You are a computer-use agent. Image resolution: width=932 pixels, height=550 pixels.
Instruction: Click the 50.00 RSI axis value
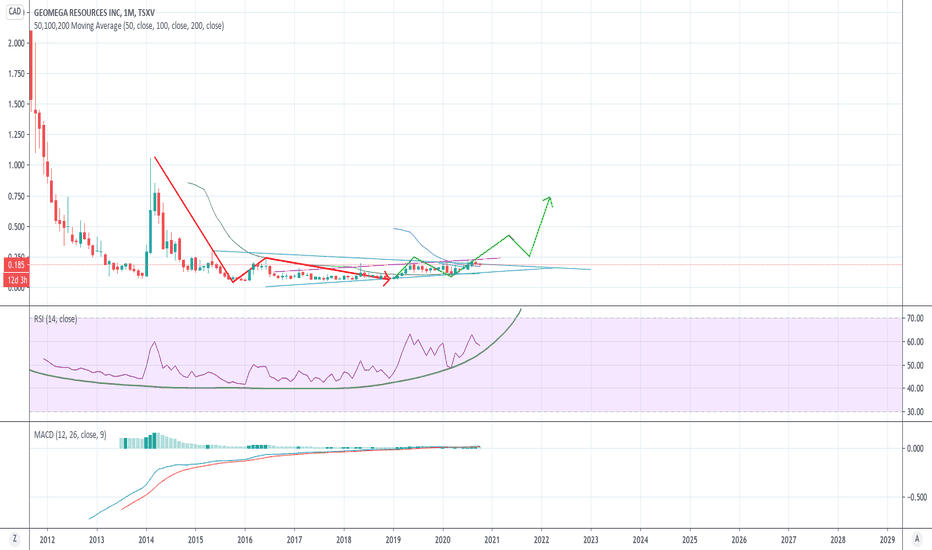915,366
